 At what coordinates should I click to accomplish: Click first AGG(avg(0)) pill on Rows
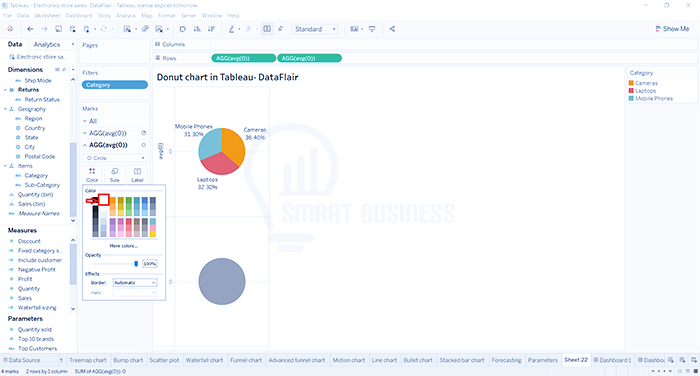click(x=243, y=58)
